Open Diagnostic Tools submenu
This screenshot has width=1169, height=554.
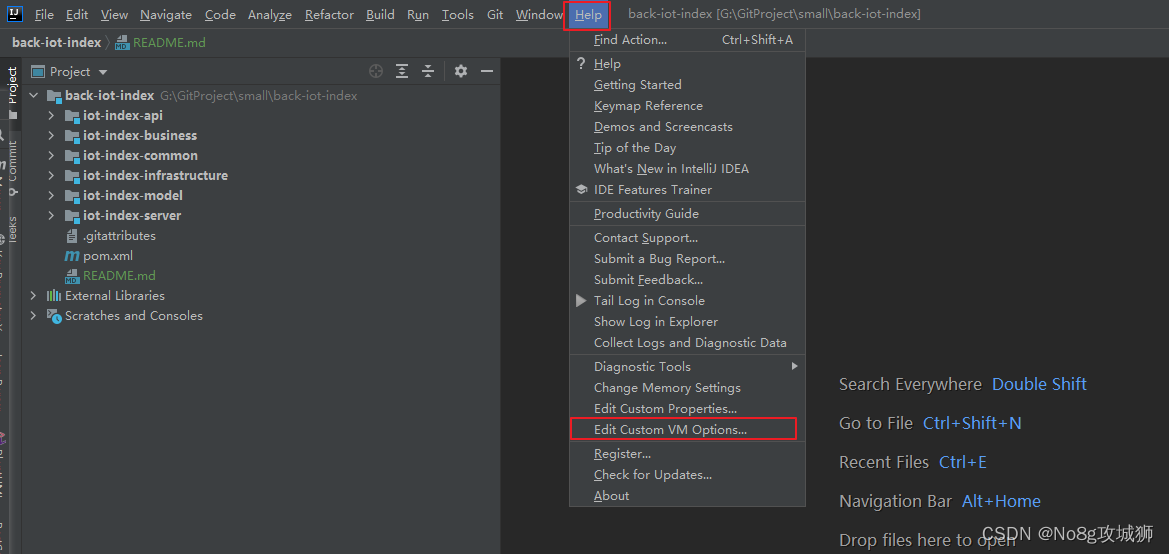(687, 367)
